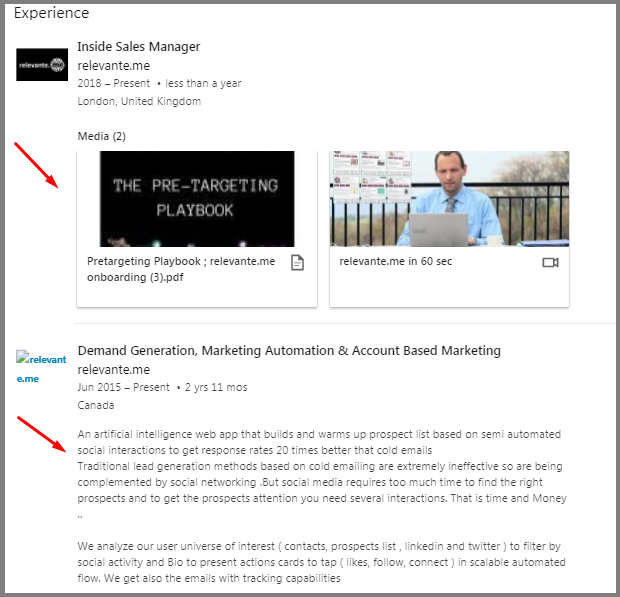Click 'London, United Kingdom' location text
This screenshot has height=597, width=620.
(139, 101)
